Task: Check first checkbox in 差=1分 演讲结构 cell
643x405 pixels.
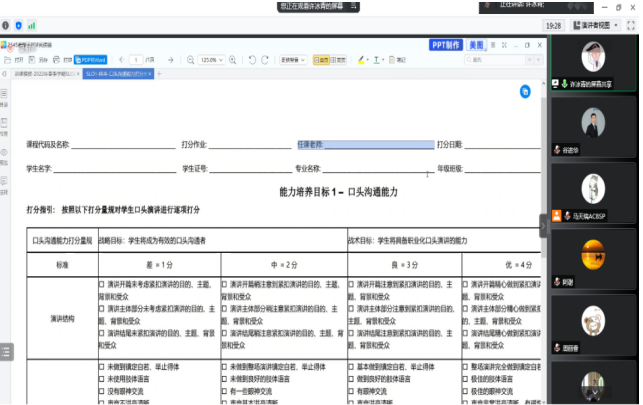Action: (x=101, y=284)
